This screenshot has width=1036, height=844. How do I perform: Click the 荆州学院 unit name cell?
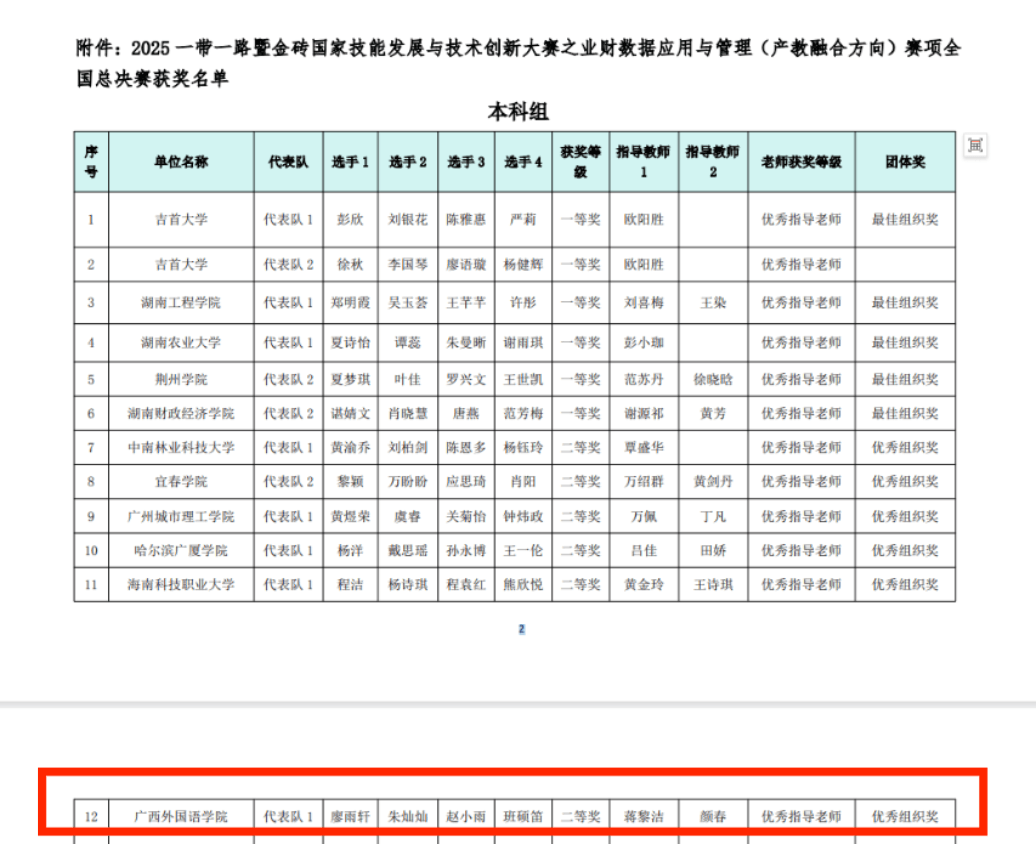pyautogui.click(x=181, y=379)
